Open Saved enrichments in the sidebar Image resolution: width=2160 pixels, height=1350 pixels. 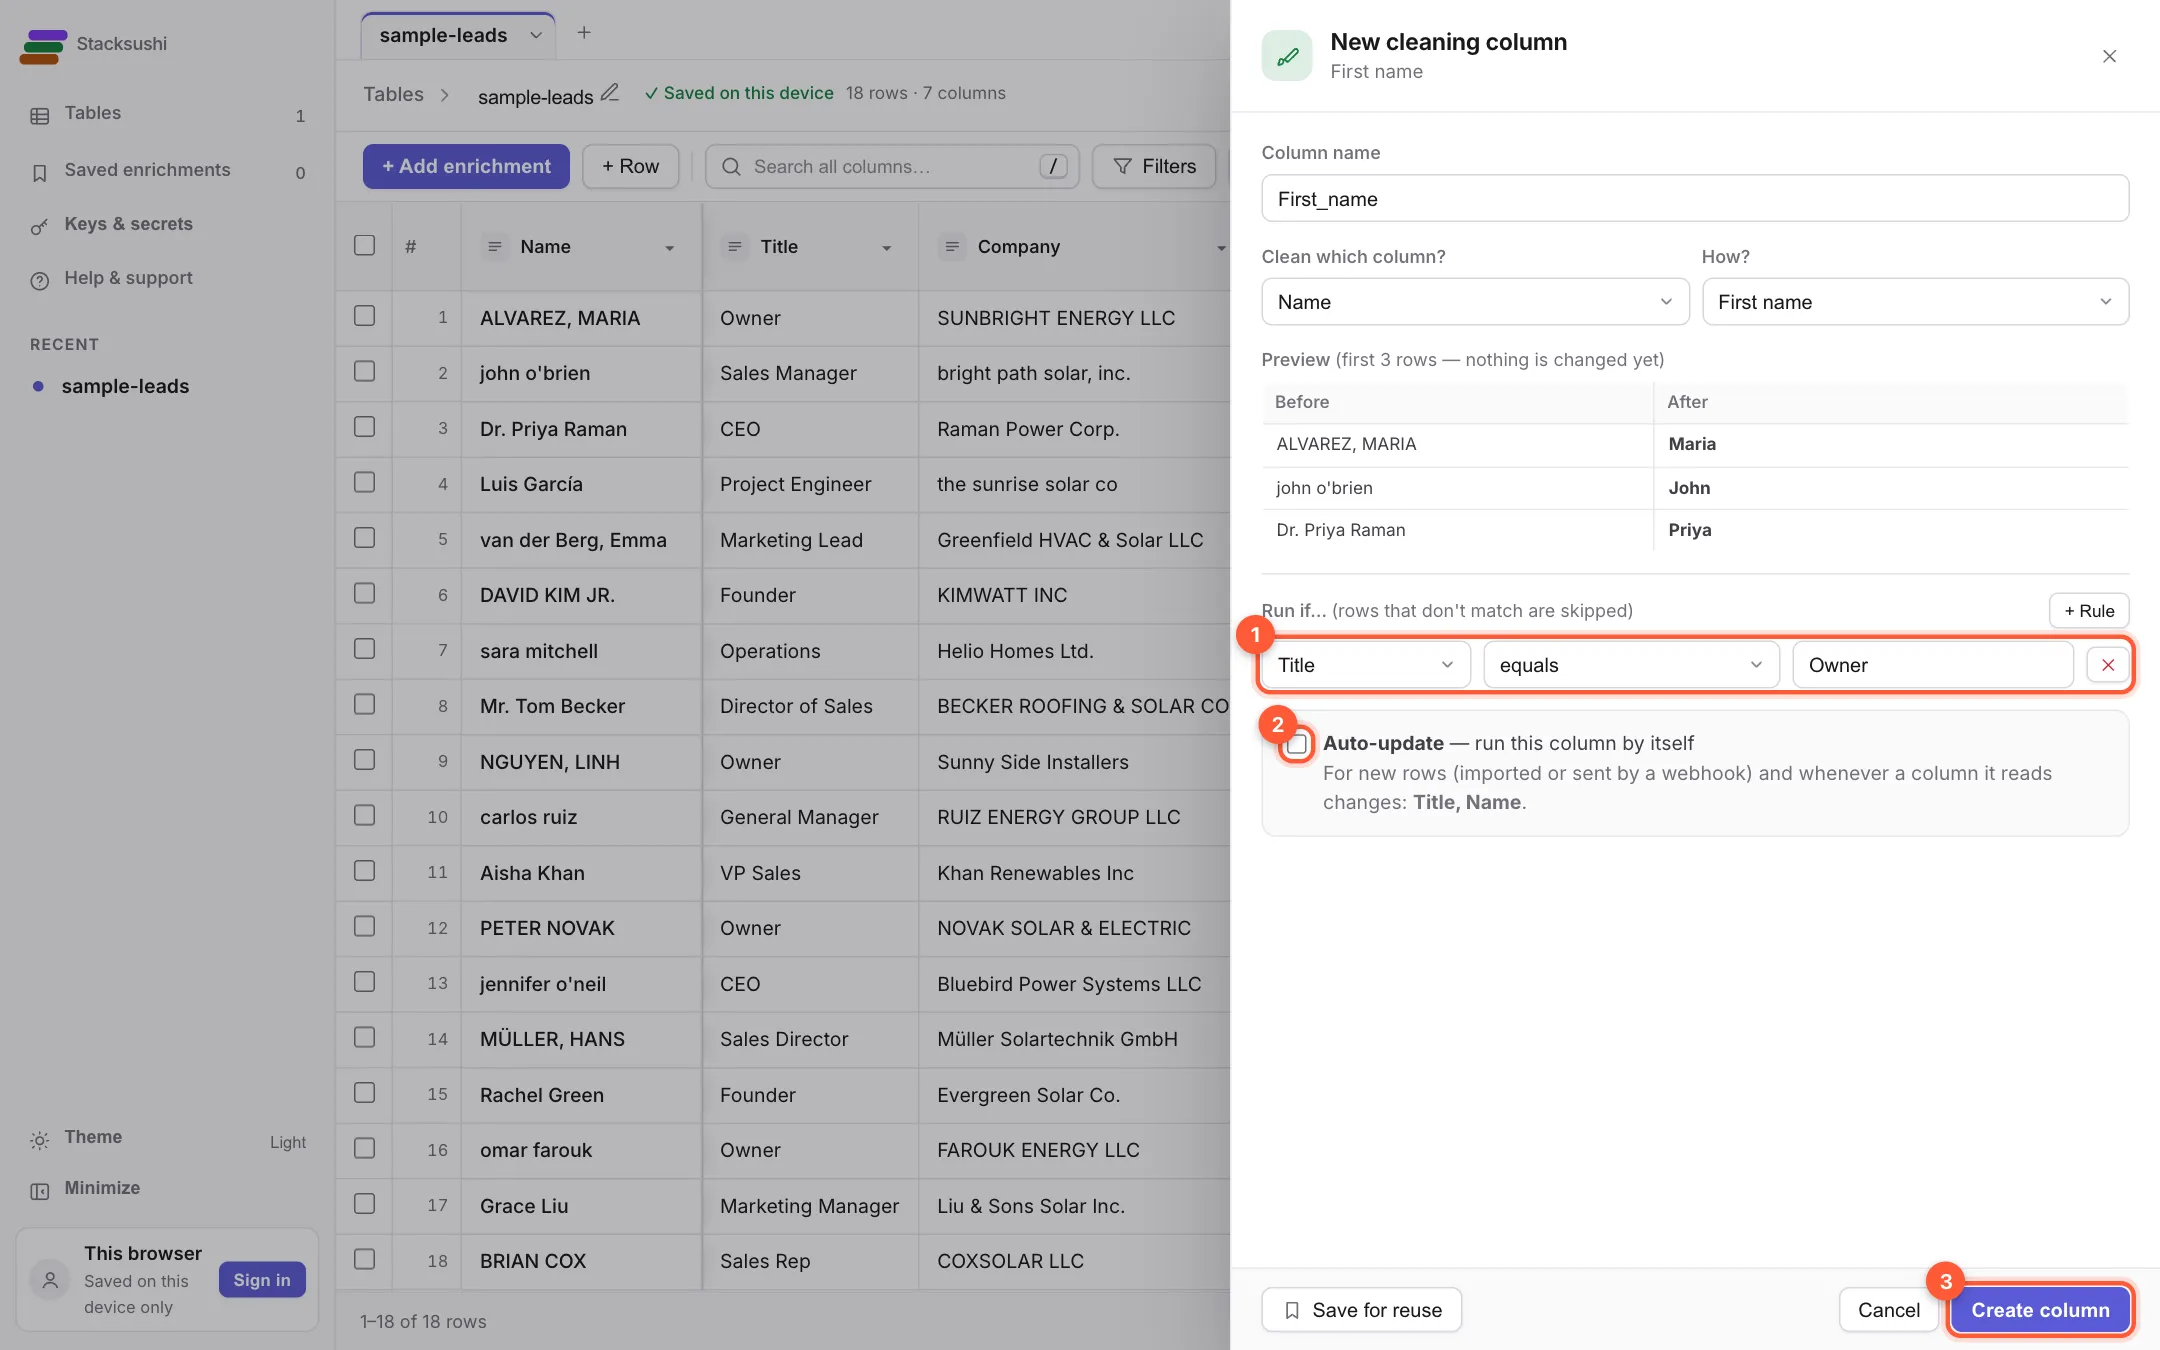click(x=167, y=171)
